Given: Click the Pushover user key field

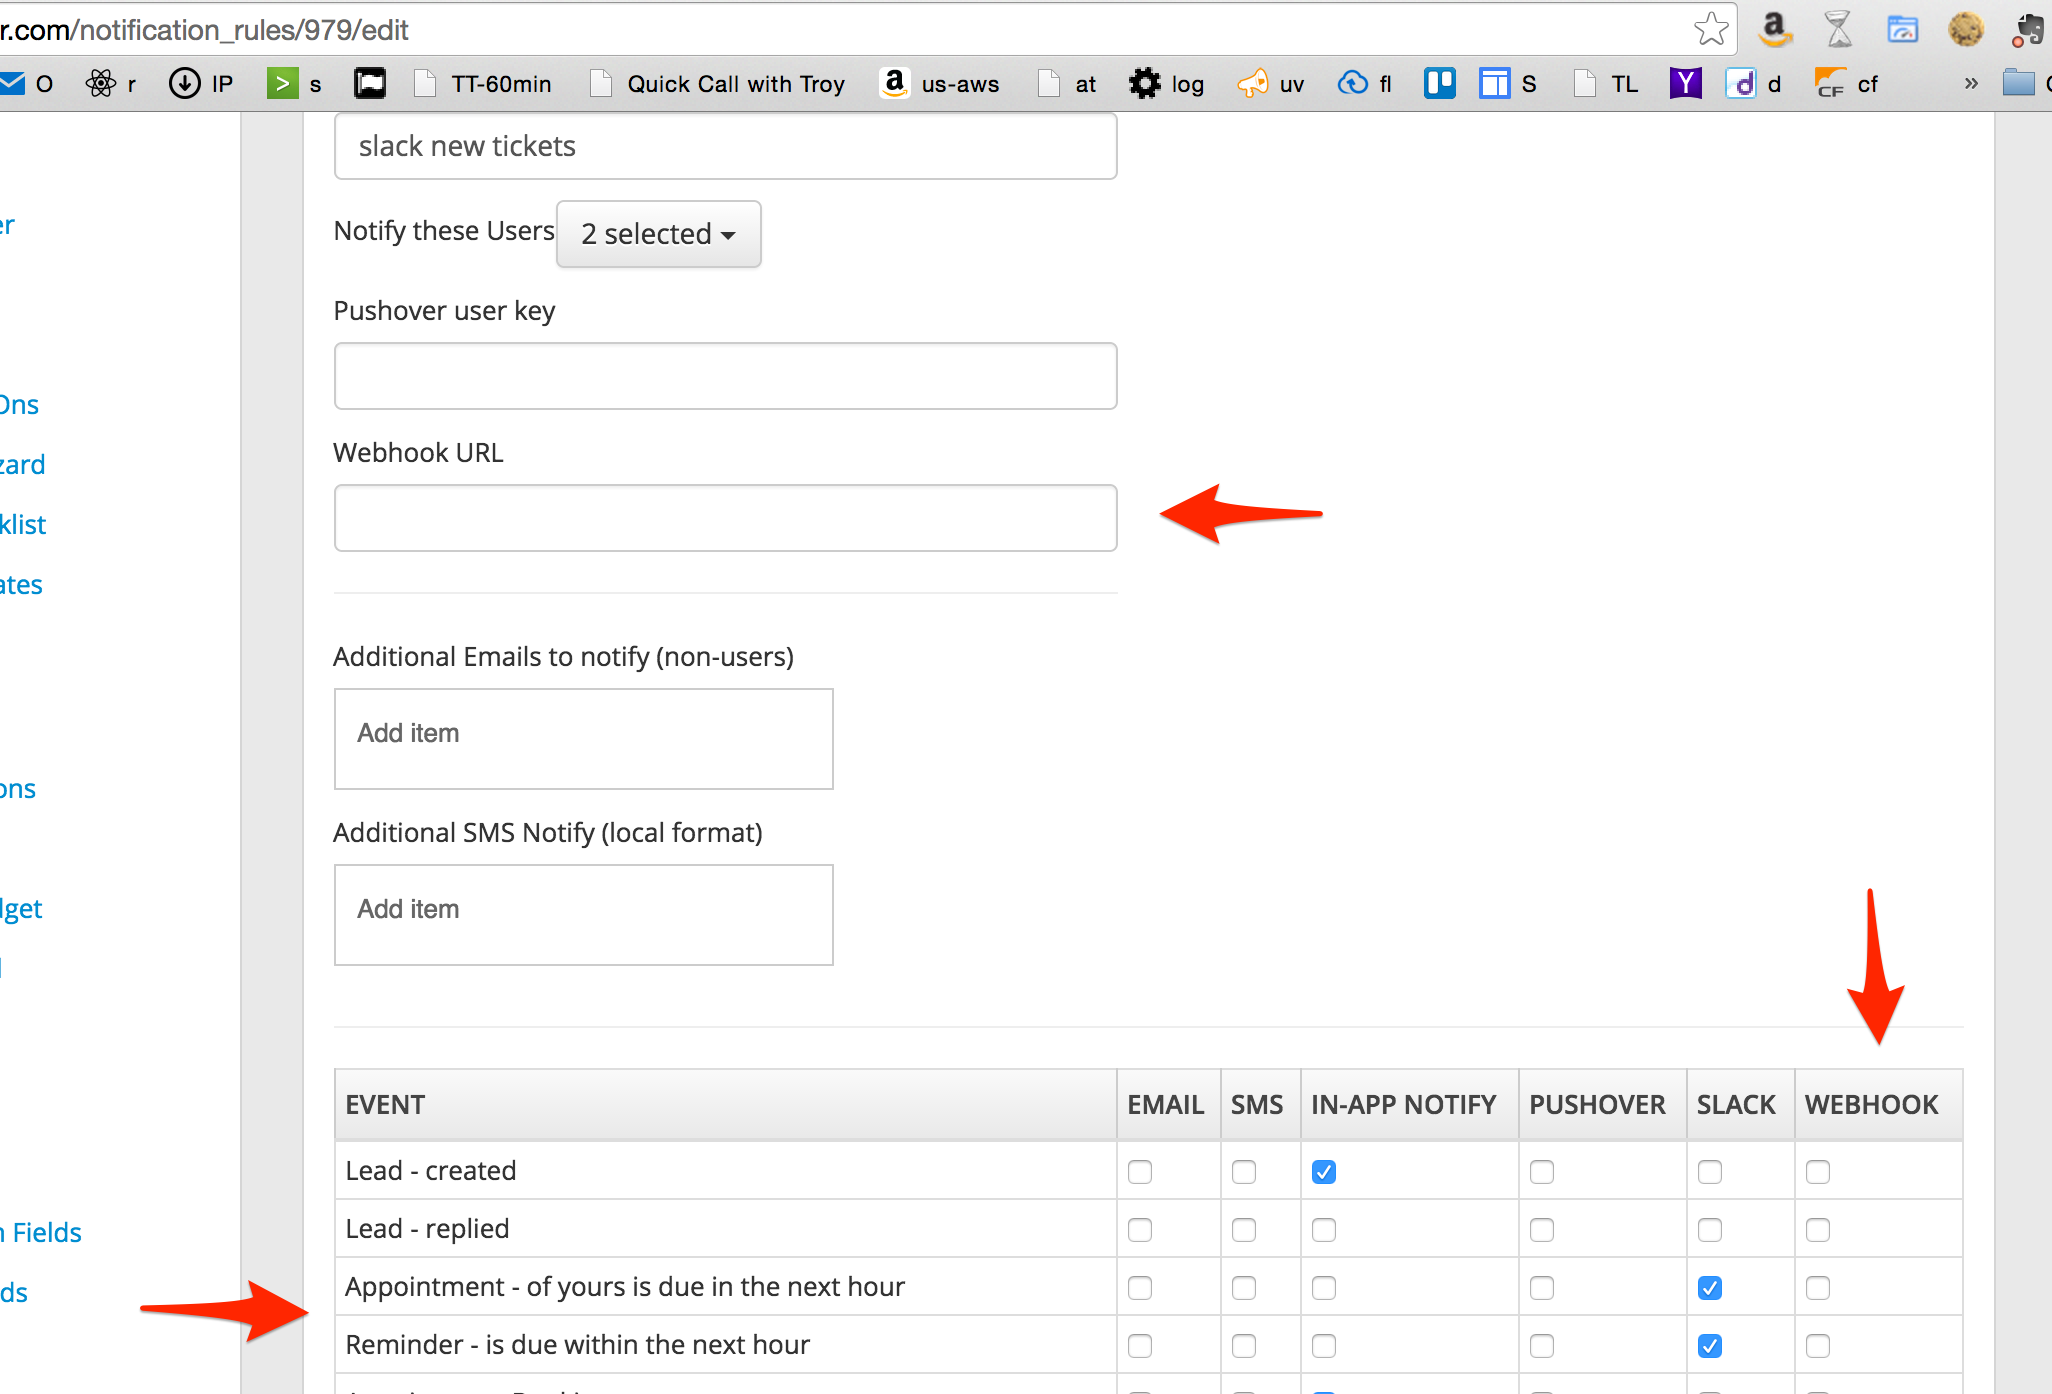Looking at the screenshot, I should point(725,376).
